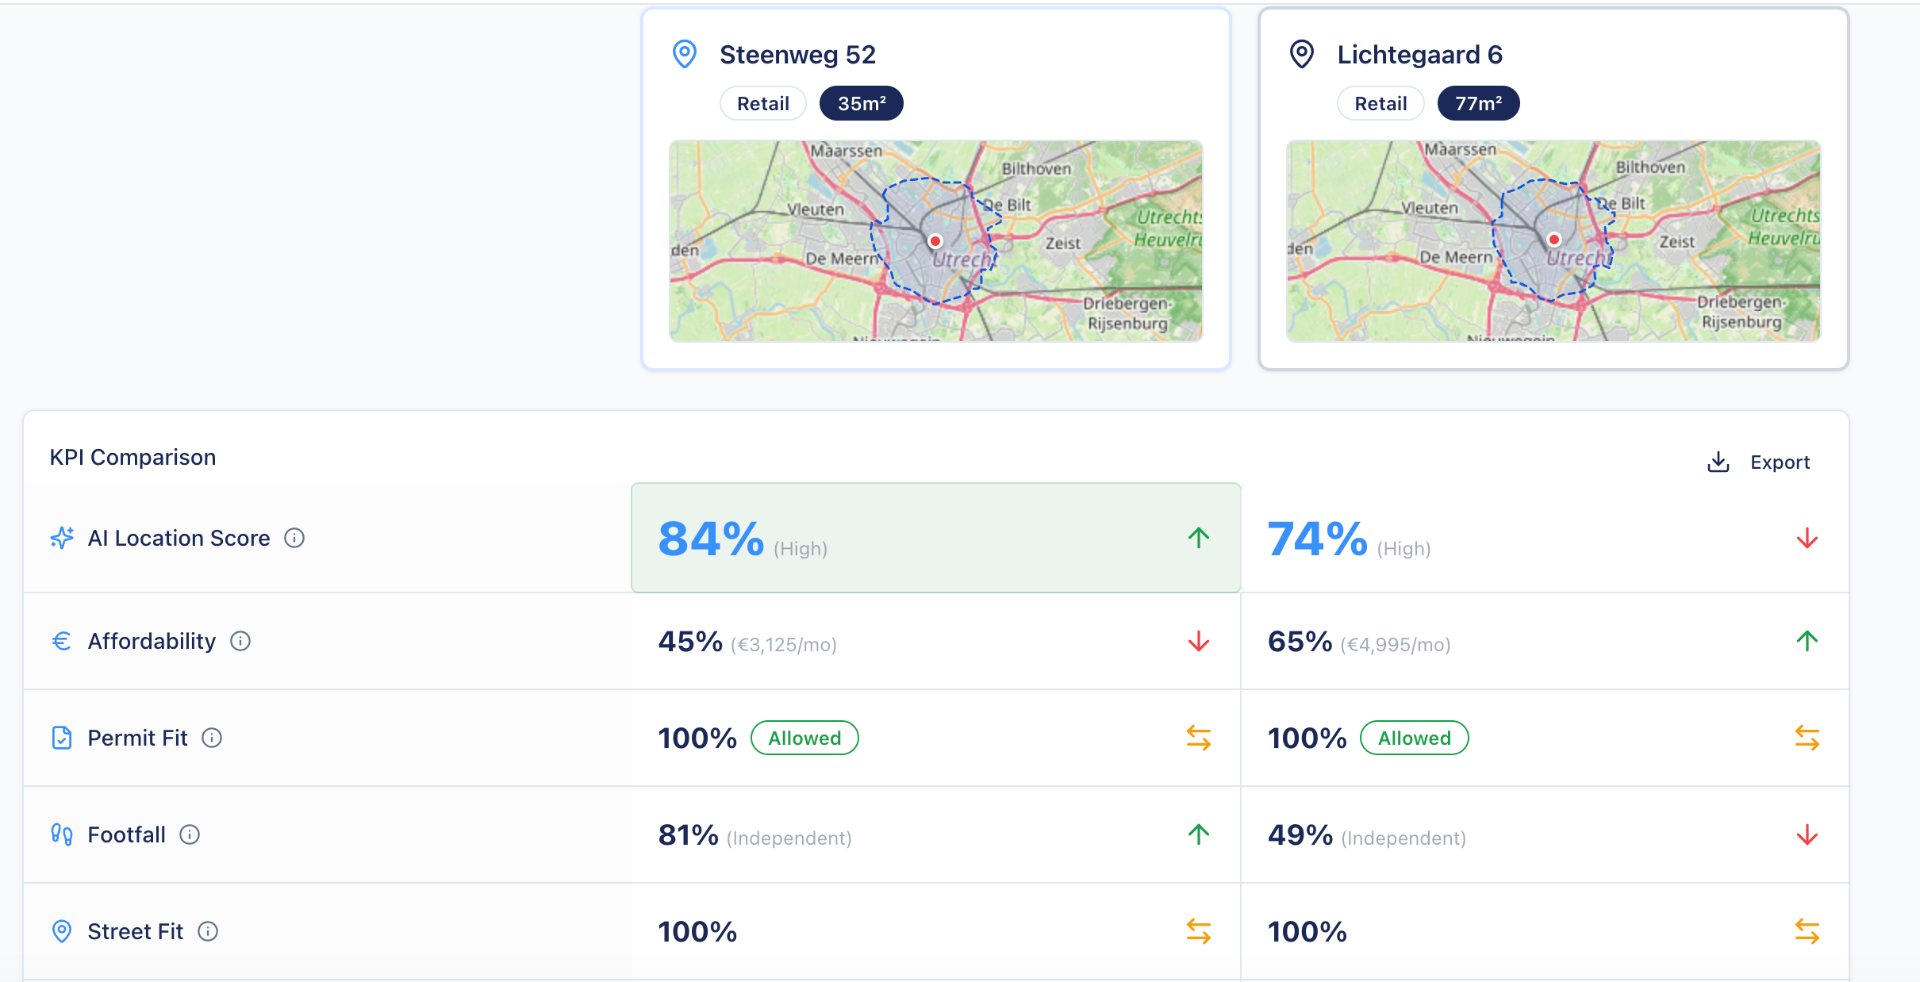
Task: Click the Retail tag on the Lichtegaard 6 card
Action: [1381, 104]
